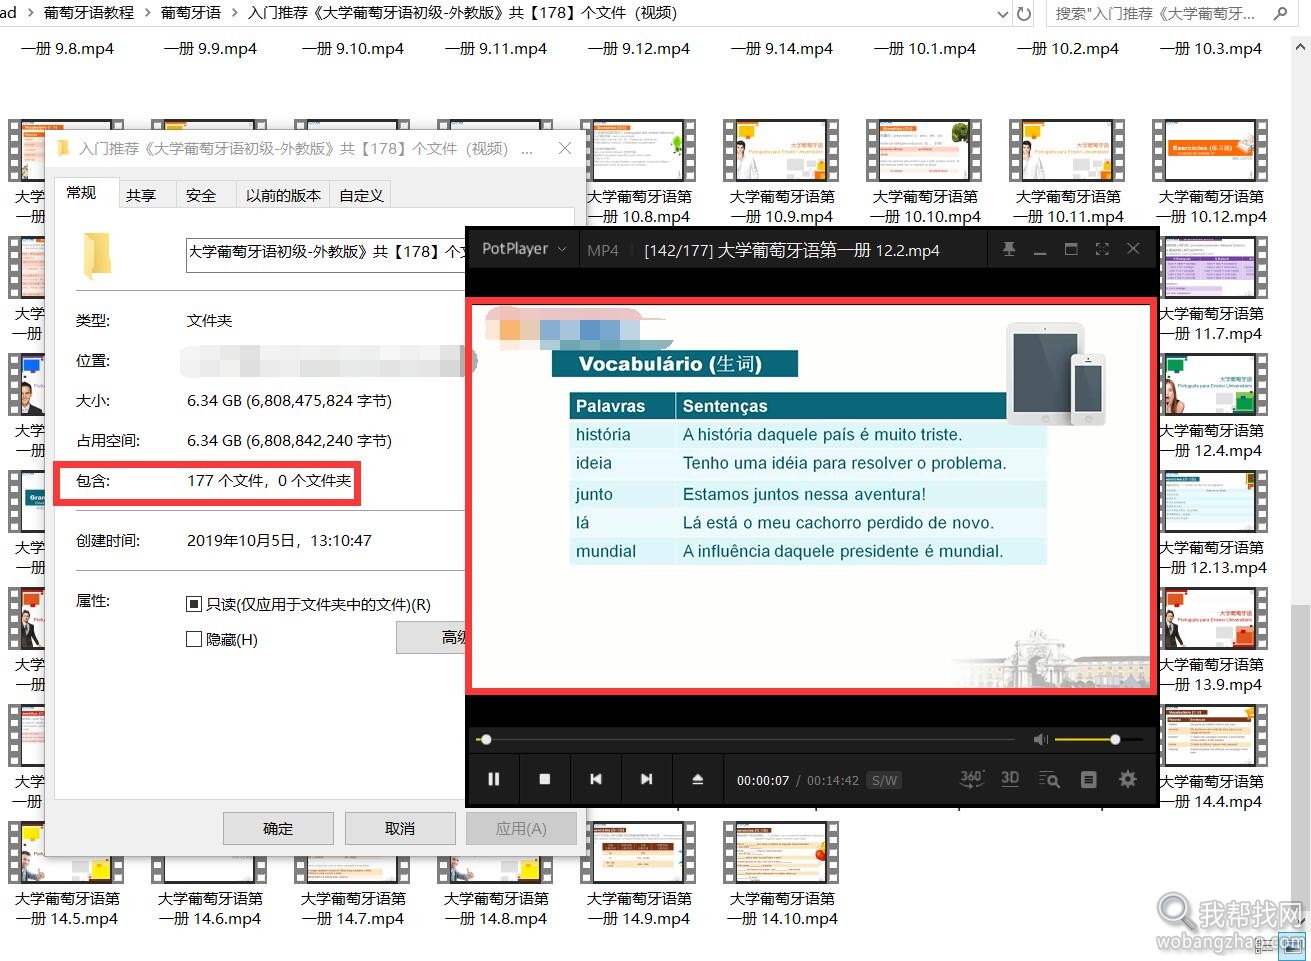Switch to the 安全 (Security) tab

tap(201, 194)
